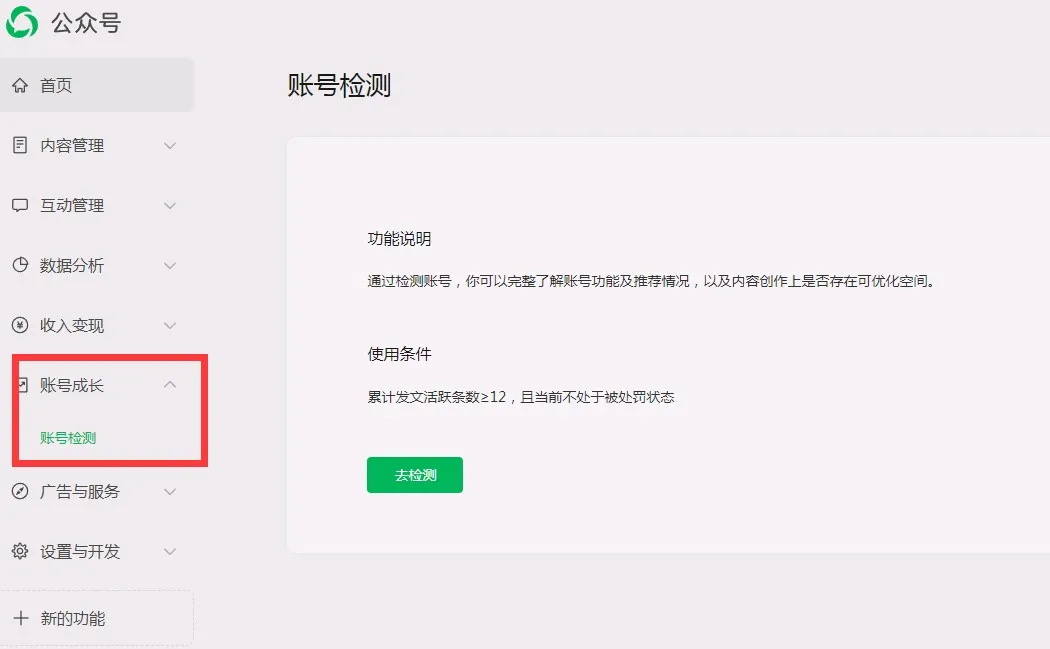
Task: Click the compass icon for 广告与服务
Action: (x=20, y=492)
